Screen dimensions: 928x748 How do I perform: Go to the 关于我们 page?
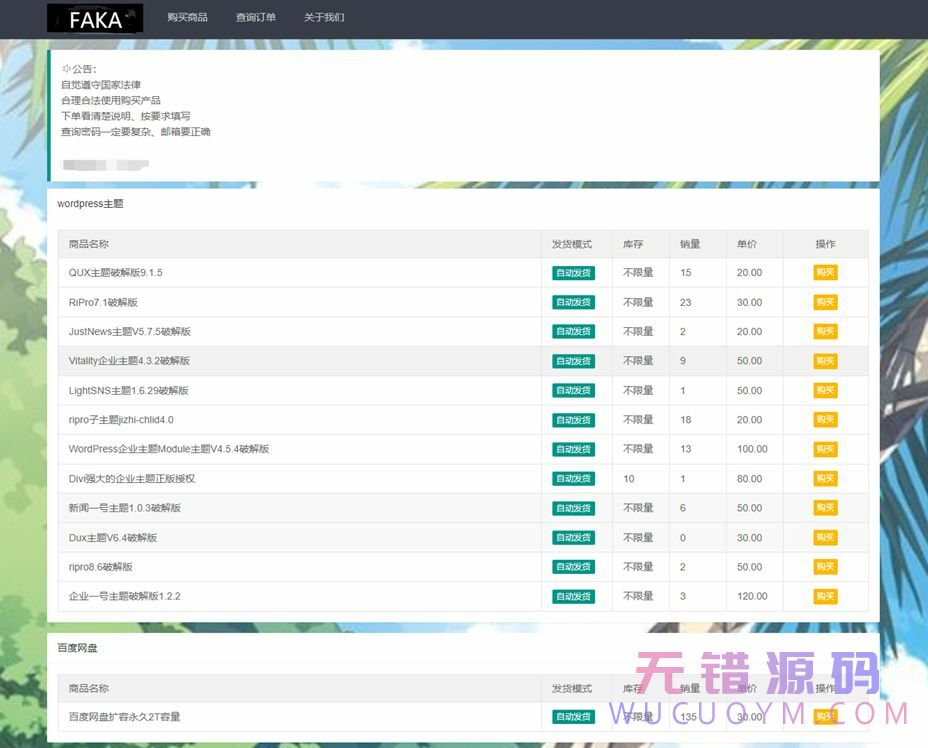tap(324, 18)
